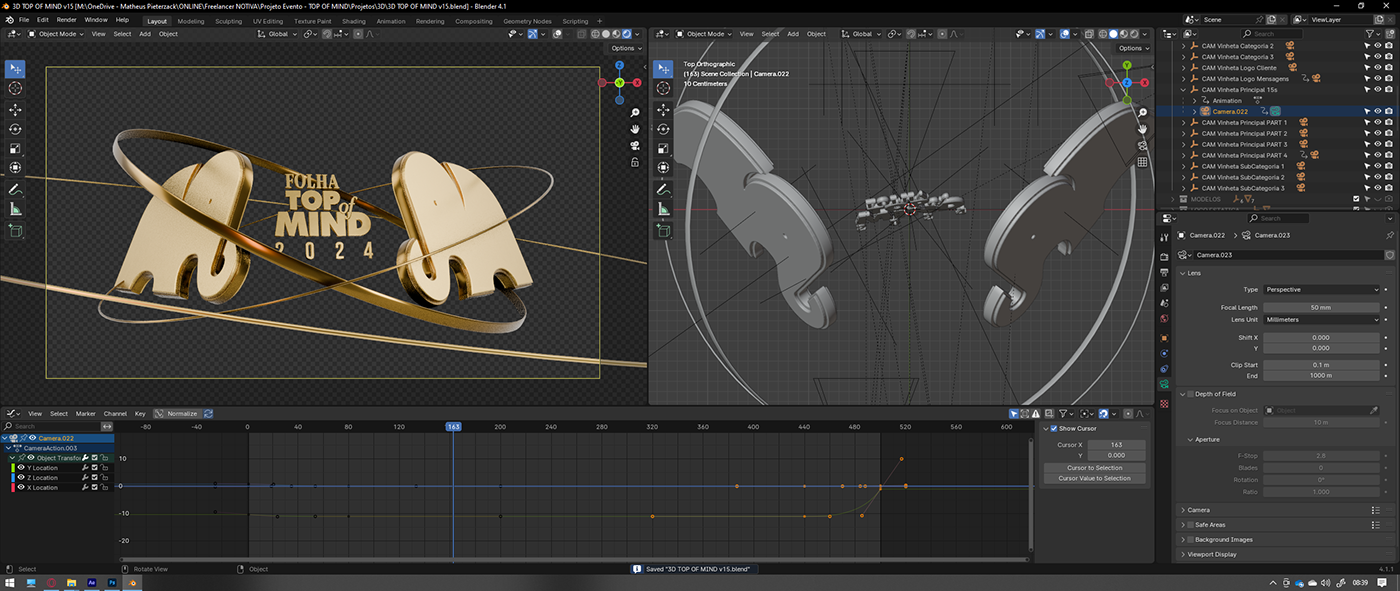The height and width of the screenshot is (591, 1400).
Task: Click the Clip Start 0.1 m field
Action: tap(1322, 365)
